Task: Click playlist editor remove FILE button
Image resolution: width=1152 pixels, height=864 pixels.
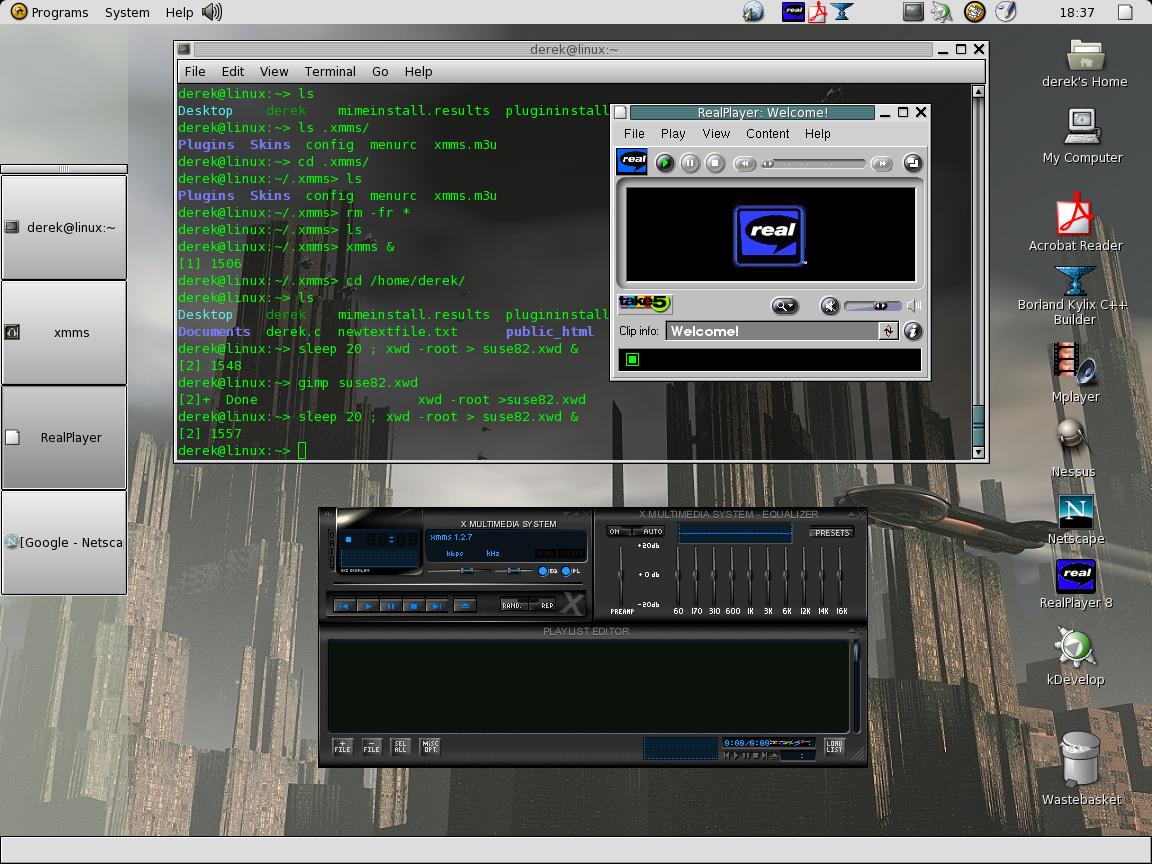Action: pyautogui.click(x=372, y=746)
